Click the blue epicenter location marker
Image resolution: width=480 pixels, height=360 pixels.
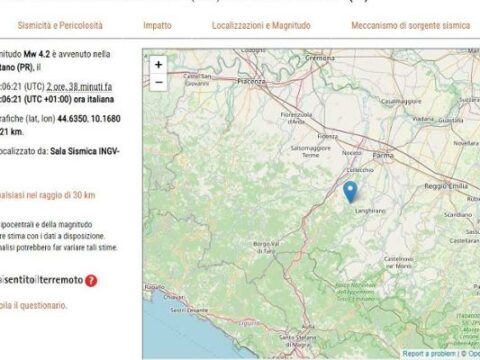pos(350,192)
